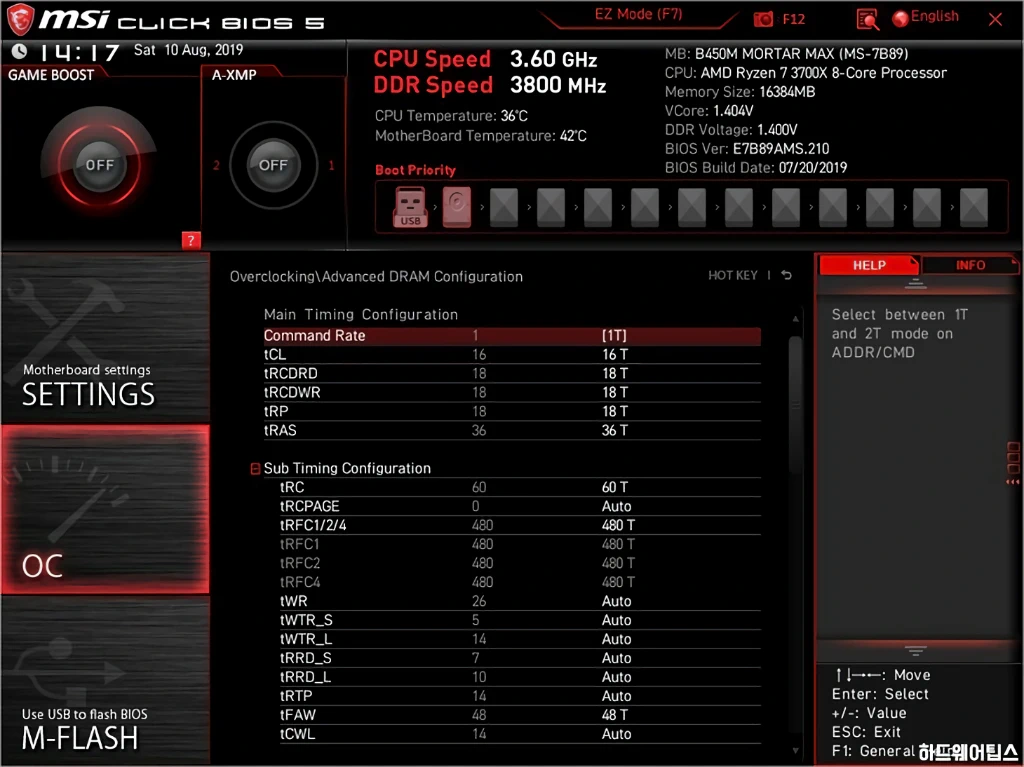Click the 'Boot Priority' label
Viewport: 1024px width, 767px height.
coord(415,170)
